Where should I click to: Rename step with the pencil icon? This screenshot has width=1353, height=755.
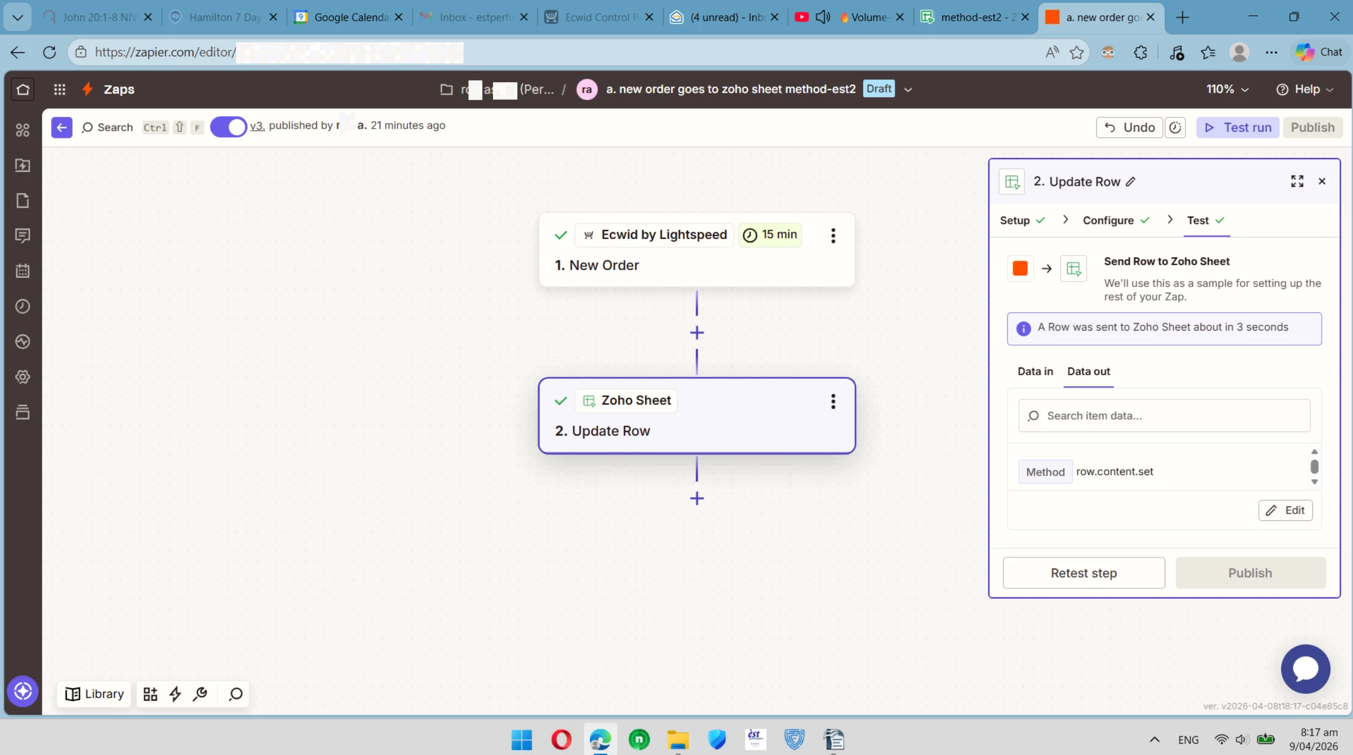(1131, 182)
